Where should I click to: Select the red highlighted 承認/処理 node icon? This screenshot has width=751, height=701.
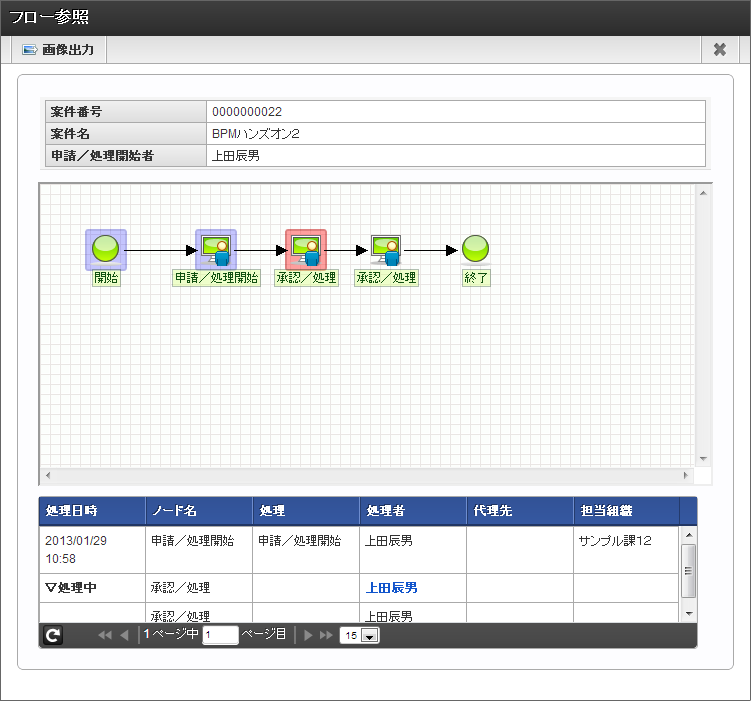click(306, 249)
